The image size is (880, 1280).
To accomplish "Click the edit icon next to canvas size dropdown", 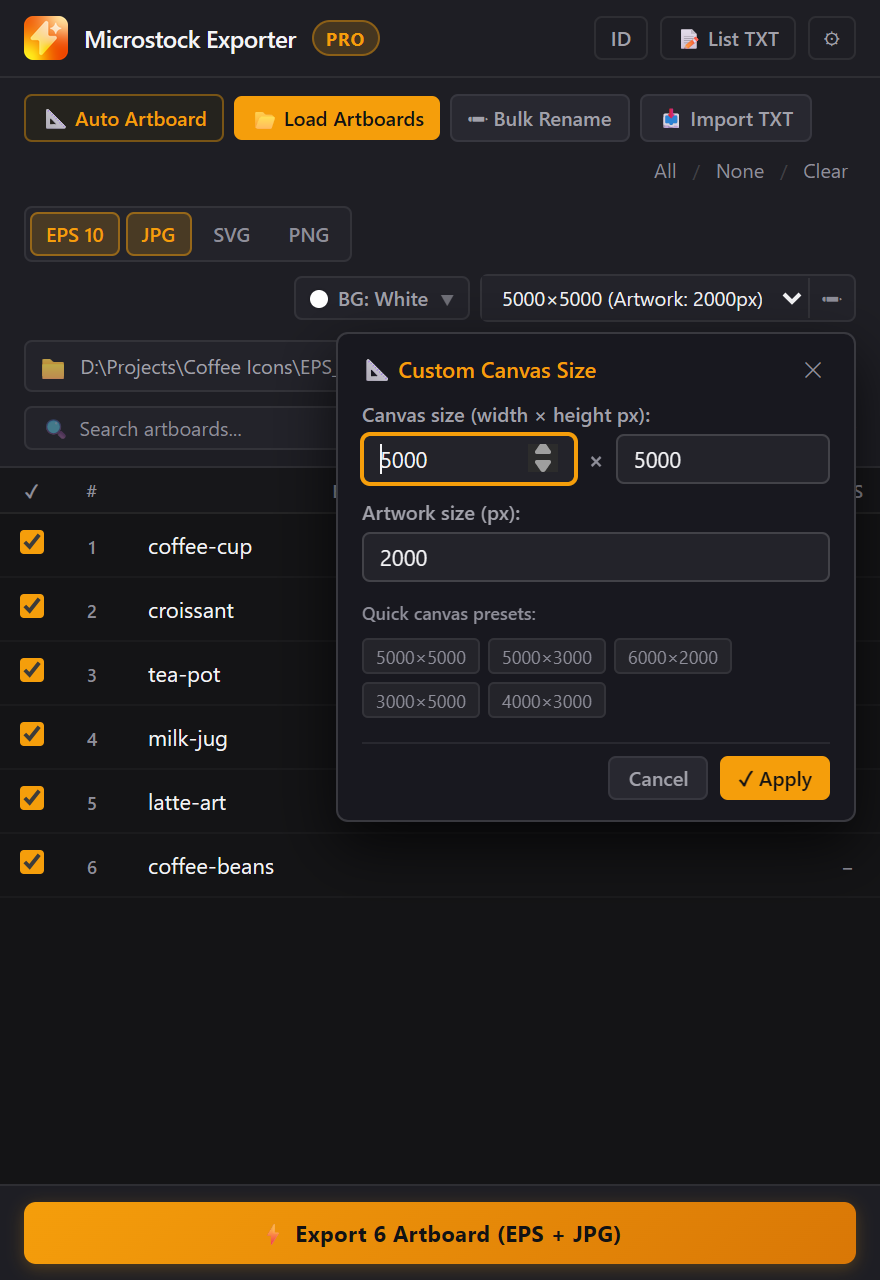I will [x=832, y=298].
